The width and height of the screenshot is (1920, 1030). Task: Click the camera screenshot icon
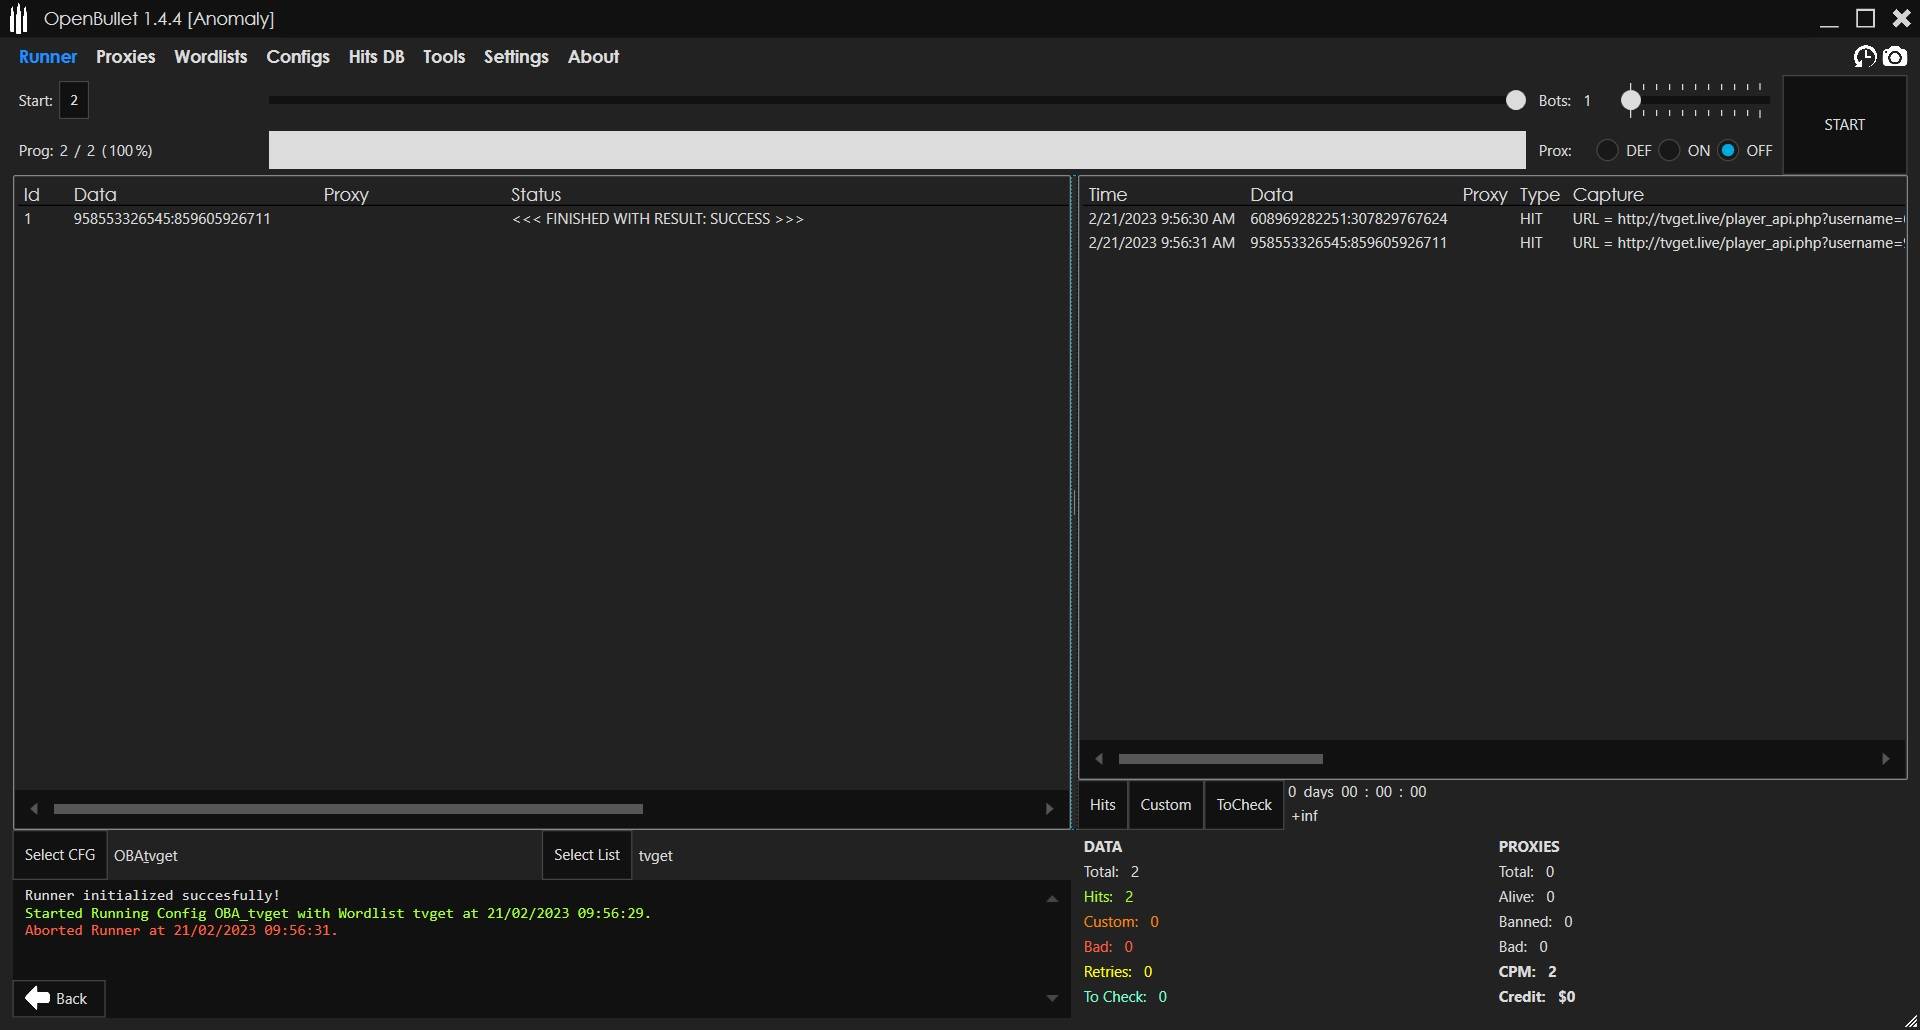(x=1895, y=57)
